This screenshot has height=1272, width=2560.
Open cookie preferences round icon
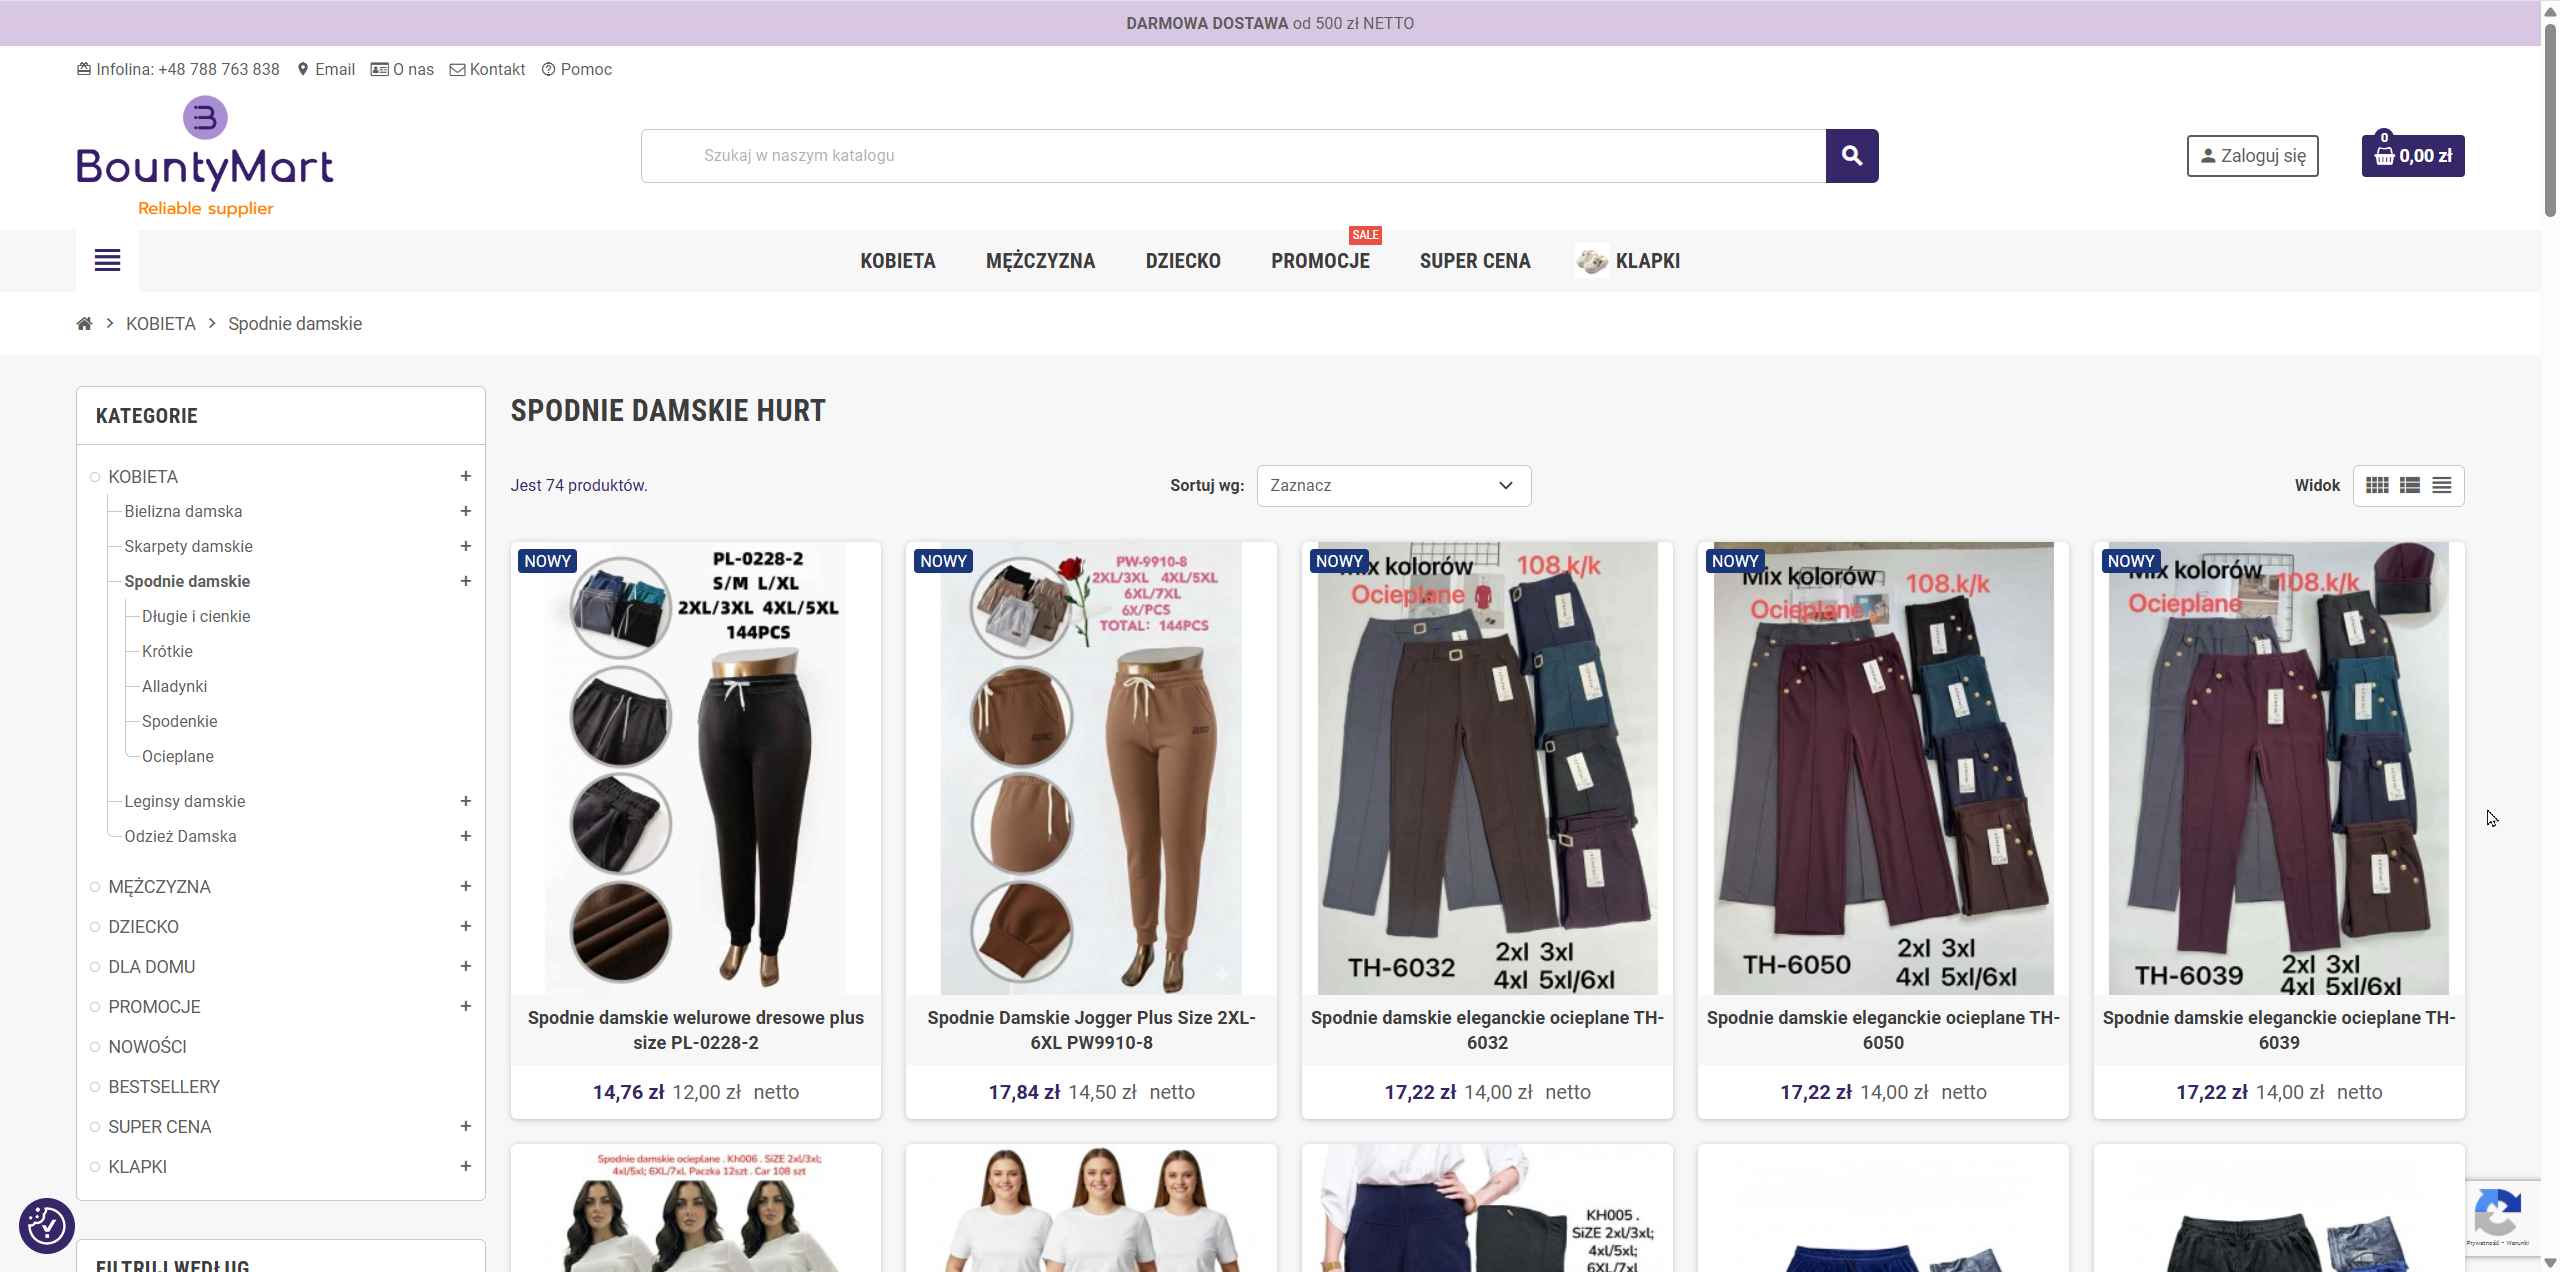pyautogui.click(x=46, y=1225)
